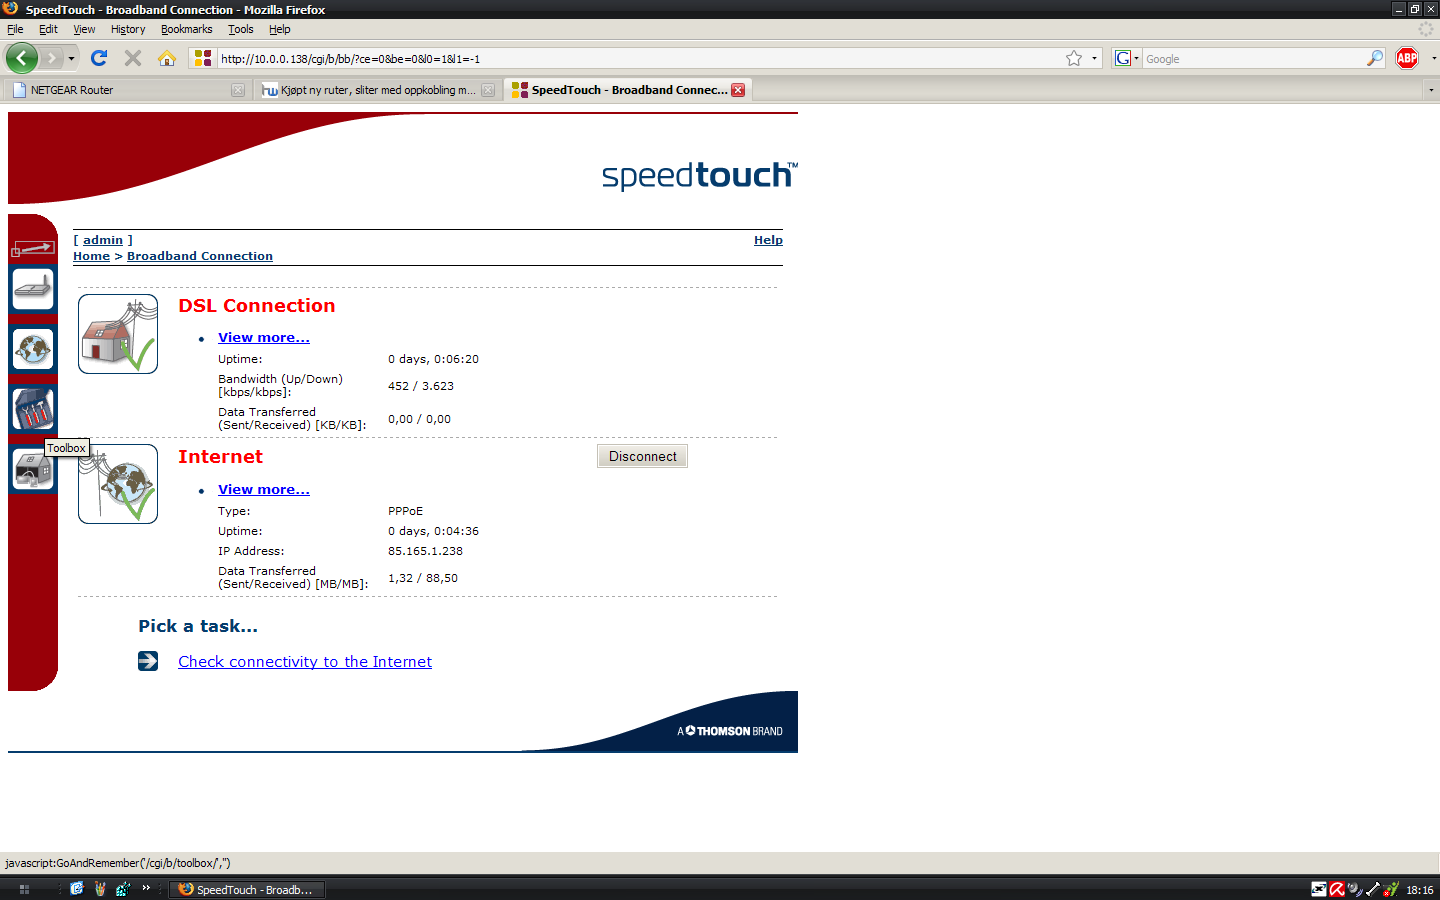Open the View menu
The image size is (1440, 900).
(x=84, y=29)
